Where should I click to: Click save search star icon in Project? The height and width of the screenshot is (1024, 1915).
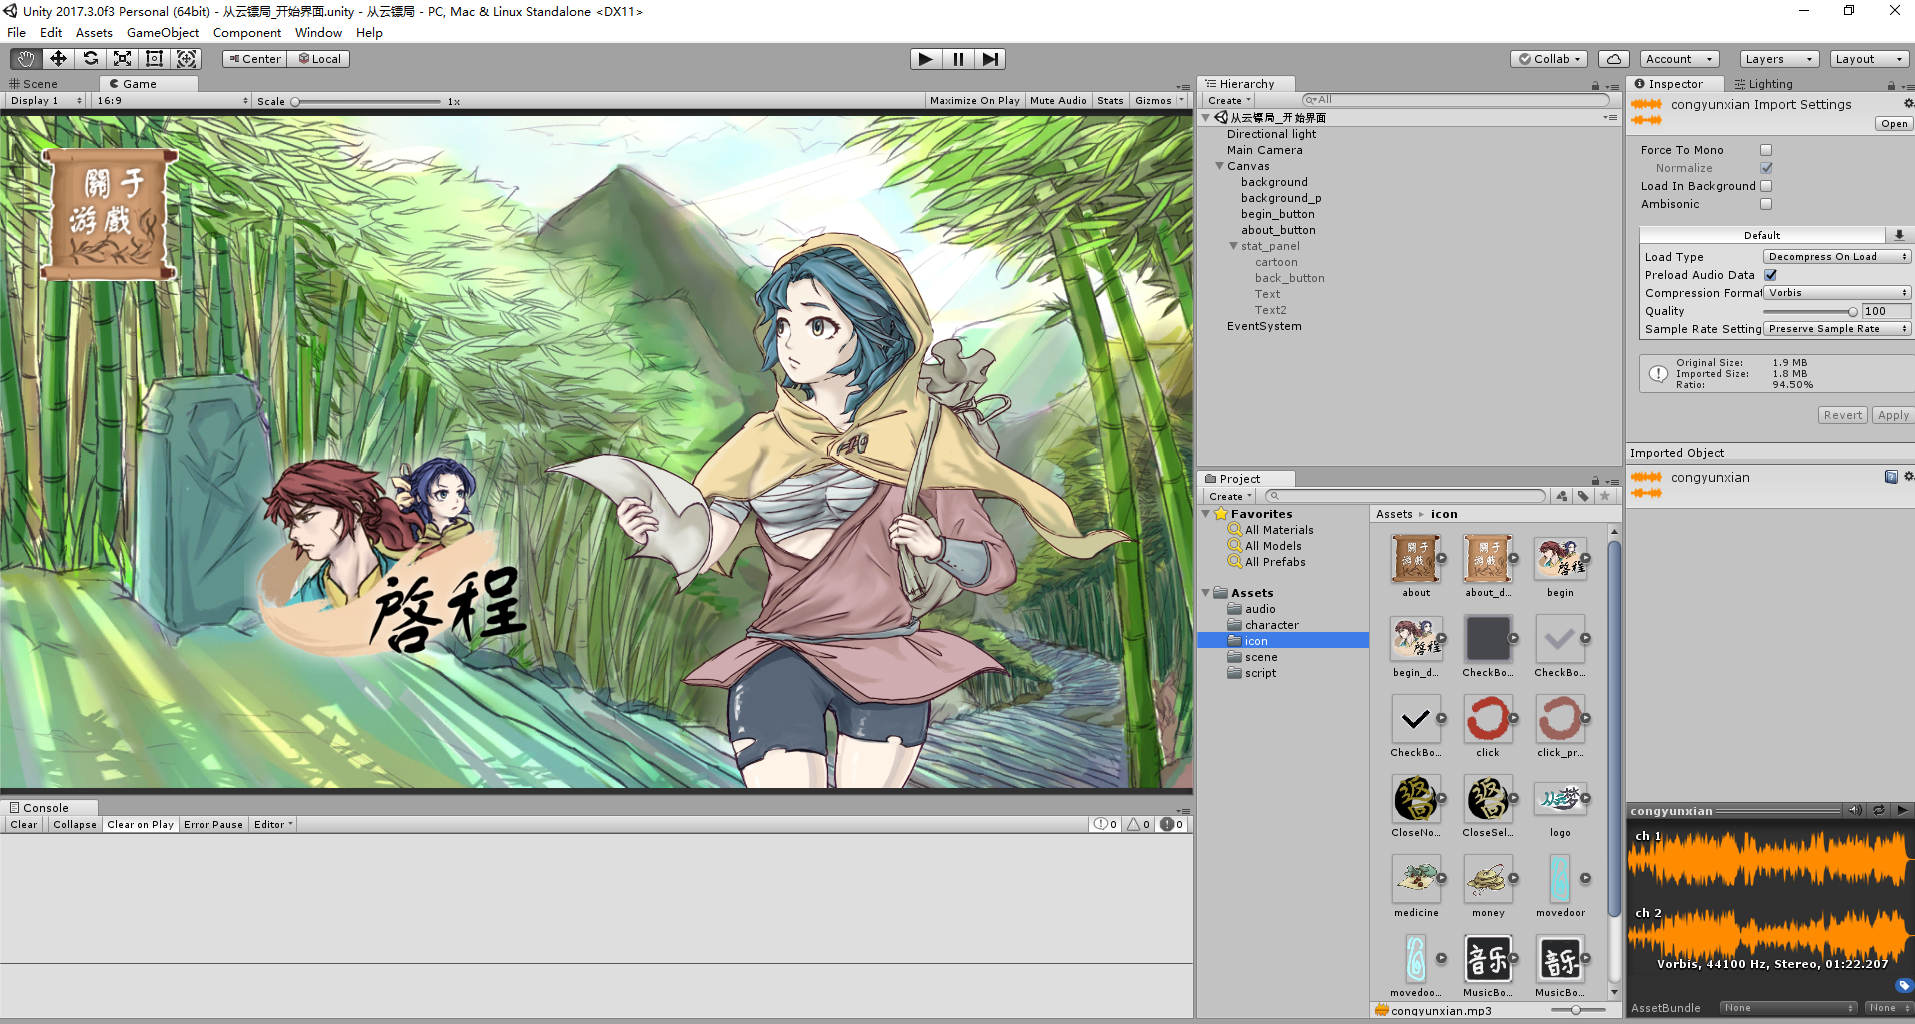pos(1605,496)
